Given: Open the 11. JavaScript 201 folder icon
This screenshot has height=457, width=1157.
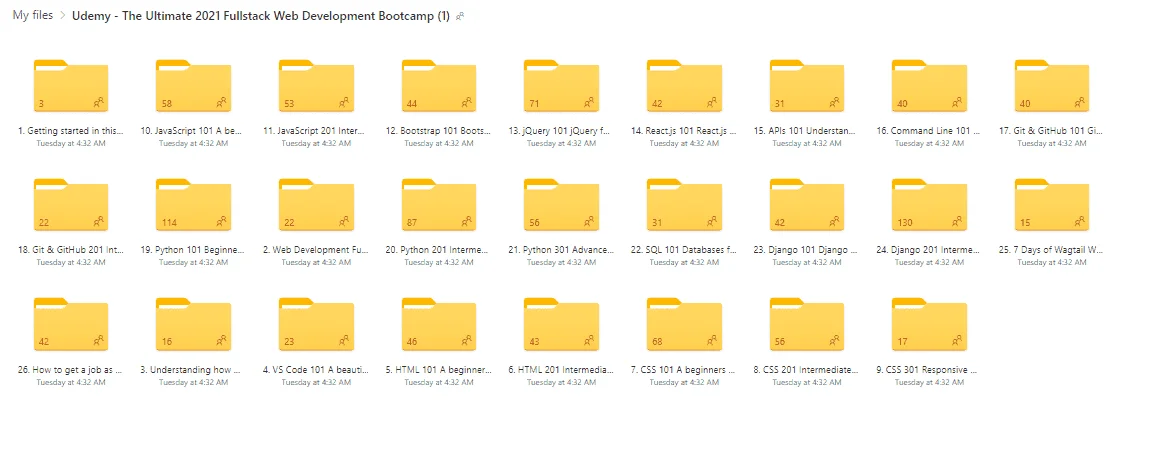Looking at the screenshot, I should (316, 86).
